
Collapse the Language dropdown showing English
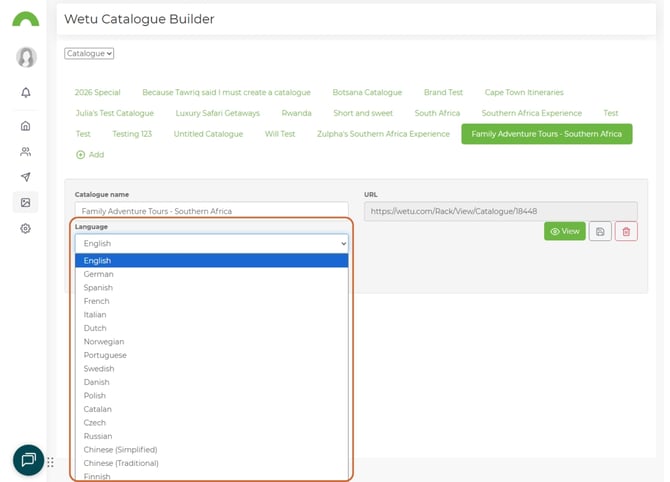coord(212,243)
